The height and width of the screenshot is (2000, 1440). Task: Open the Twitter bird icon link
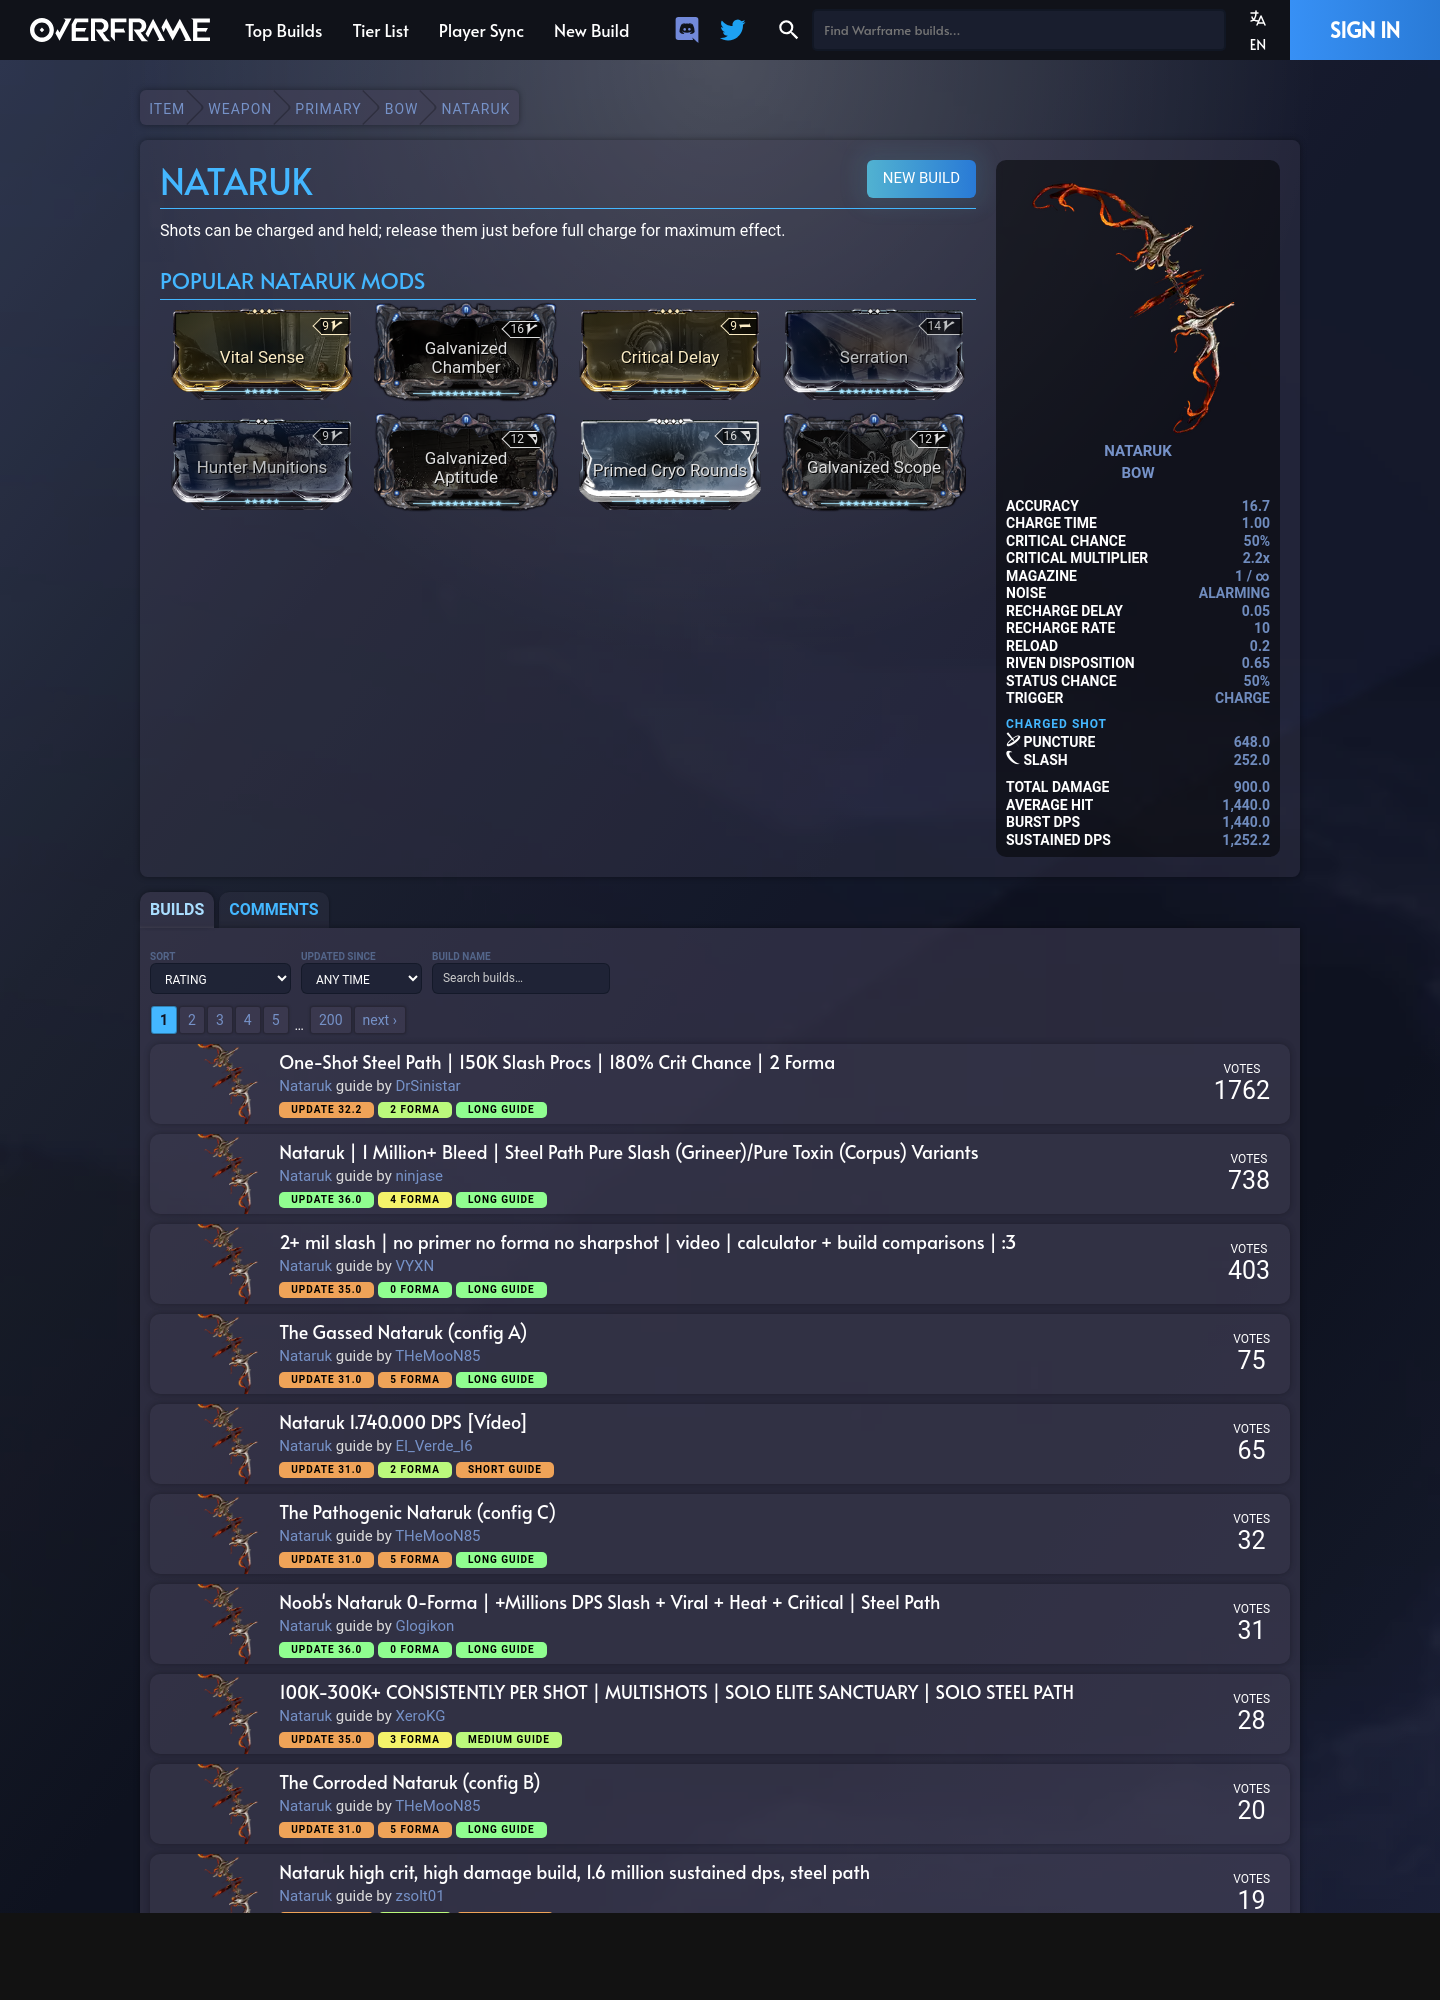pyautogui.click(x=733, y=30)
